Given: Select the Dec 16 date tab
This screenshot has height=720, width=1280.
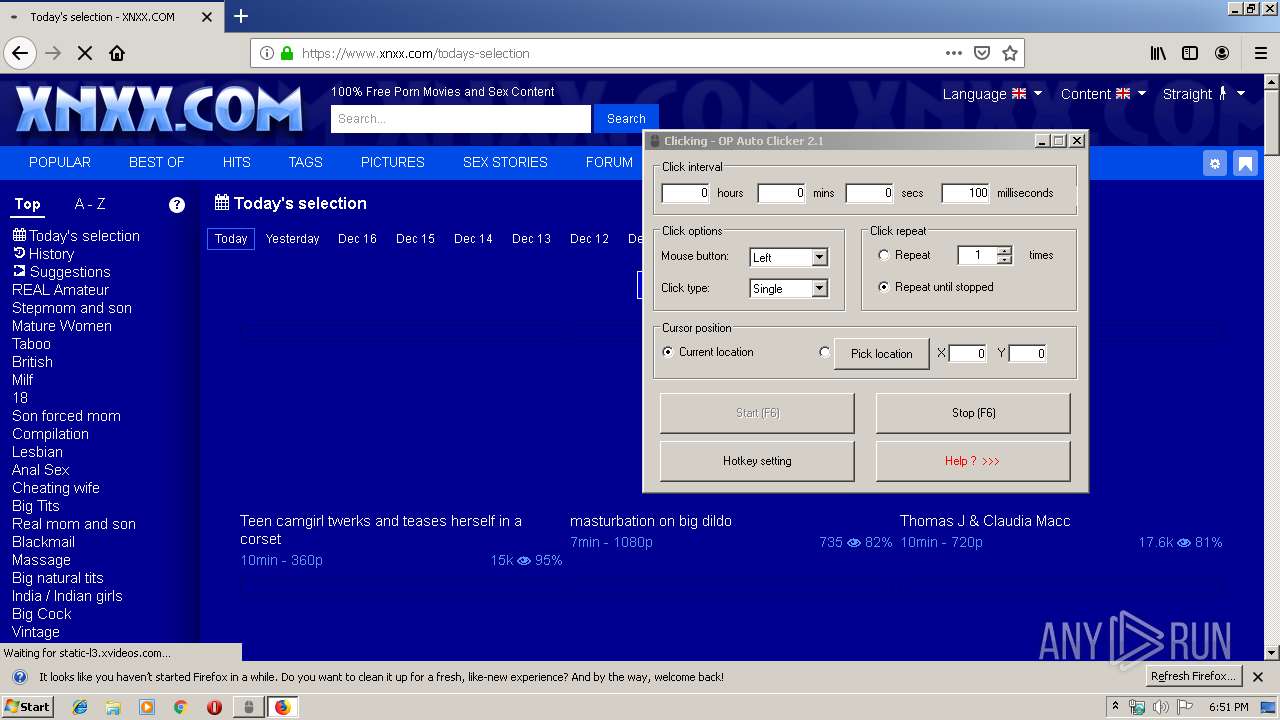Looking at the screenshot, I should click(x=357, y=239).
